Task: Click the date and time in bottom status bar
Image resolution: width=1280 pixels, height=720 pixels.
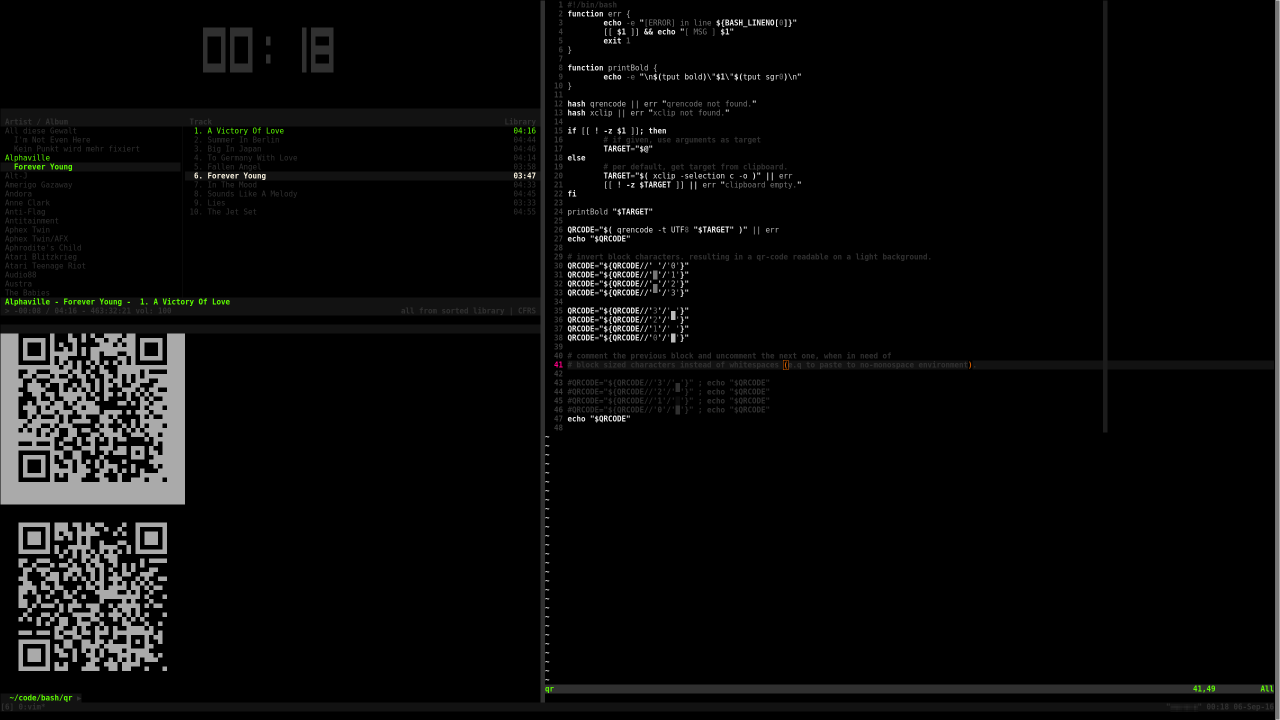Action: click(x=1240, y=707)
